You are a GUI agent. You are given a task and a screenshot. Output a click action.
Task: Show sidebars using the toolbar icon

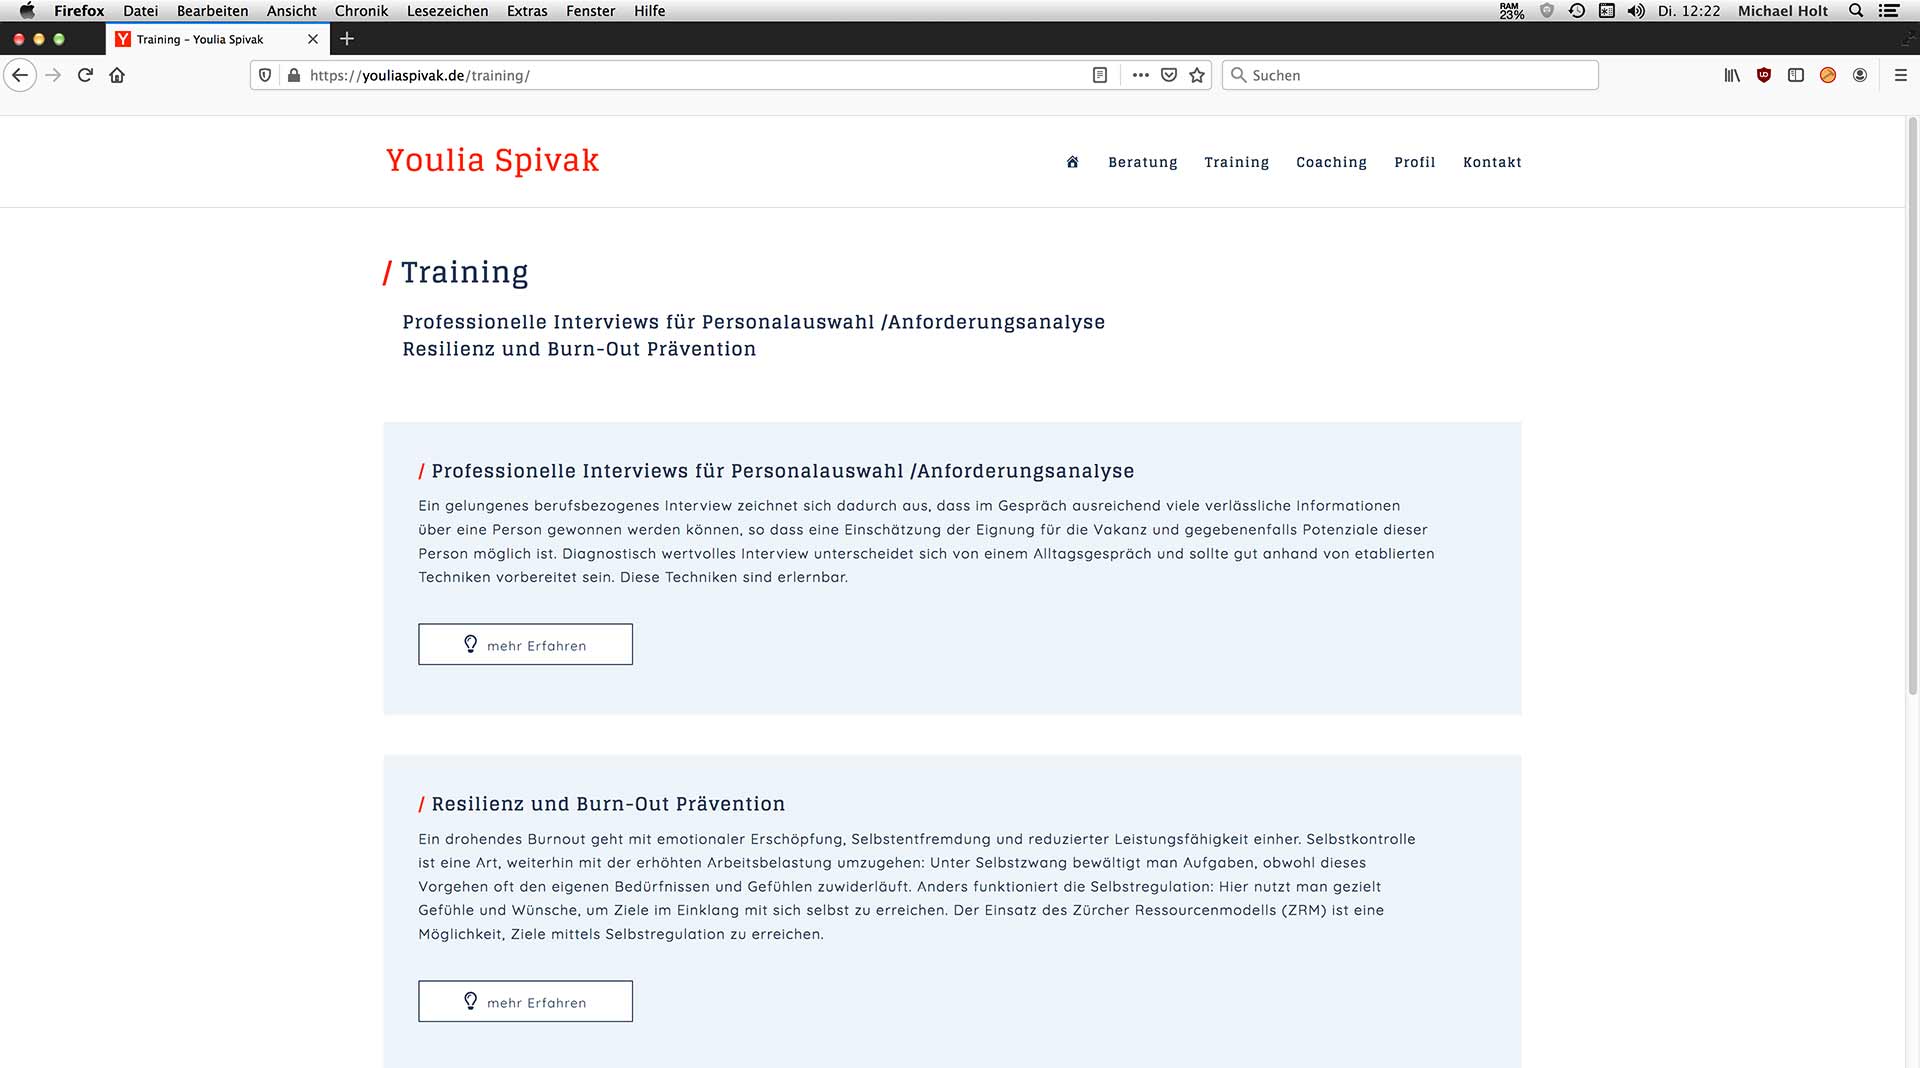pyautogui.click(x=1796, y=75)
